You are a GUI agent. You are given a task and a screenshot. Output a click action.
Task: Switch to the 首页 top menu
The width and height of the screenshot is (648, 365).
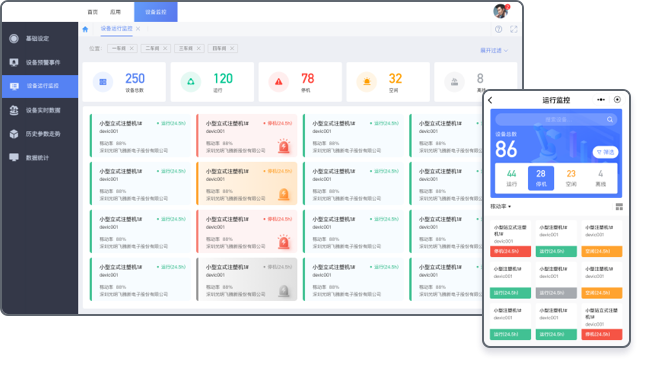pyautogui.click(x=93, y=12)
